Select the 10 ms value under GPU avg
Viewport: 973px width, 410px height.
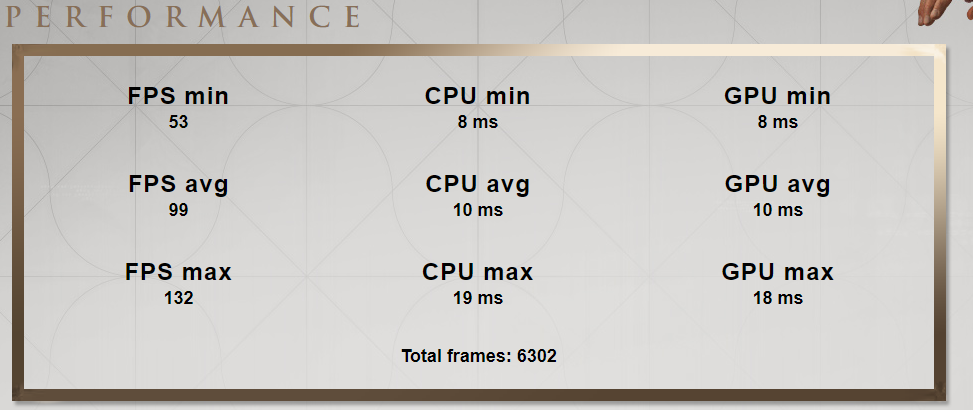(777, 210)
